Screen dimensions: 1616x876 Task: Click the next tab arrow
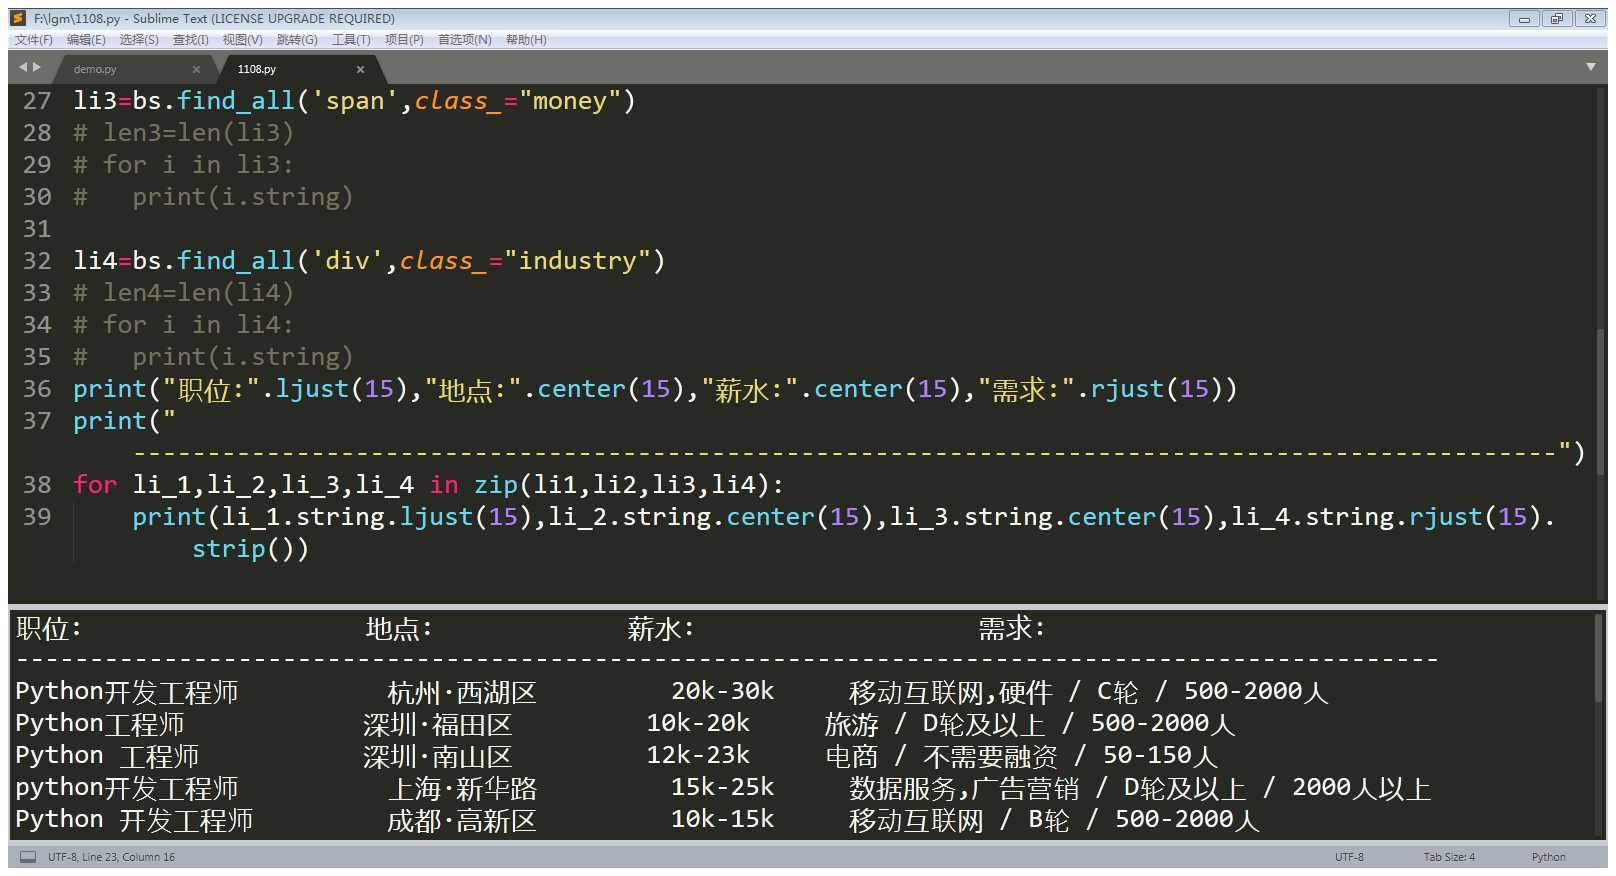coord(37,67)
